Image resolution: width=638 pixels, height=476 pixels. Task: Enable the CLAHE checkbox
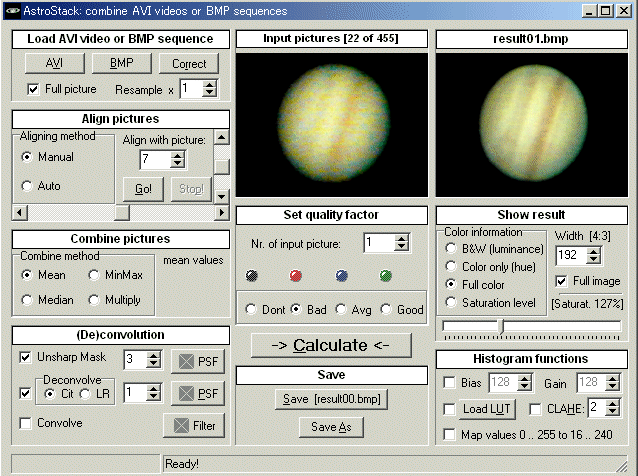pyautogui.click(x=535, y=409)
